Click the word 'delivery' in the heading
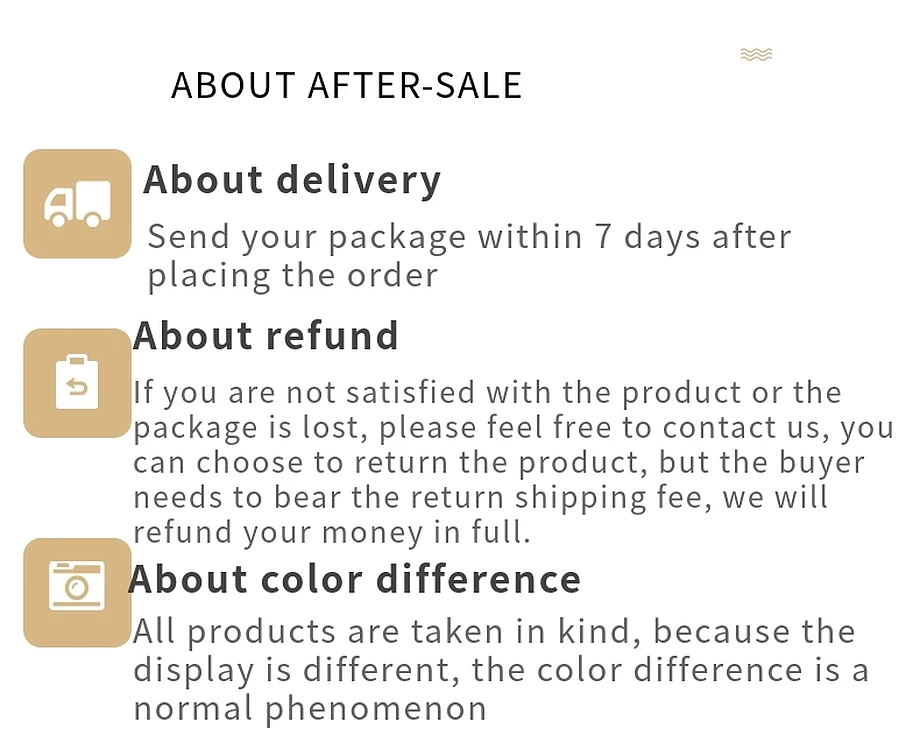 pos(358,181)
